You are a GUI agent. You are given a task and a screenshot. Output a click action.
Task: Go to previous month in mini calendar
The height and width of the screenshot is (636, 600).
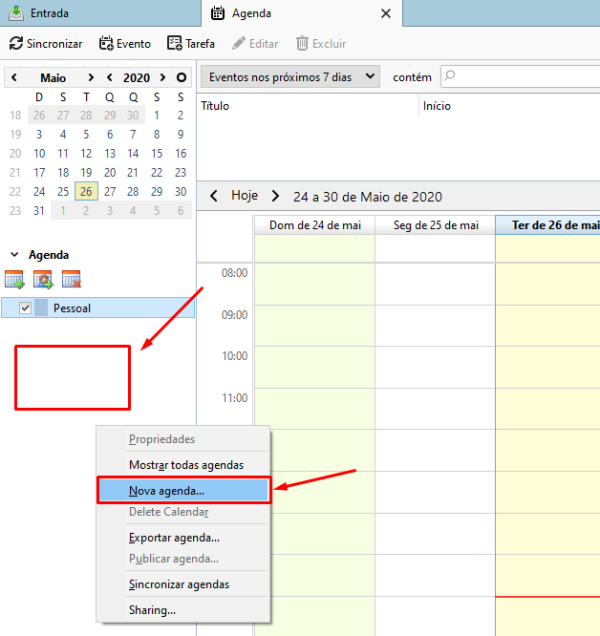coord(14,77)
